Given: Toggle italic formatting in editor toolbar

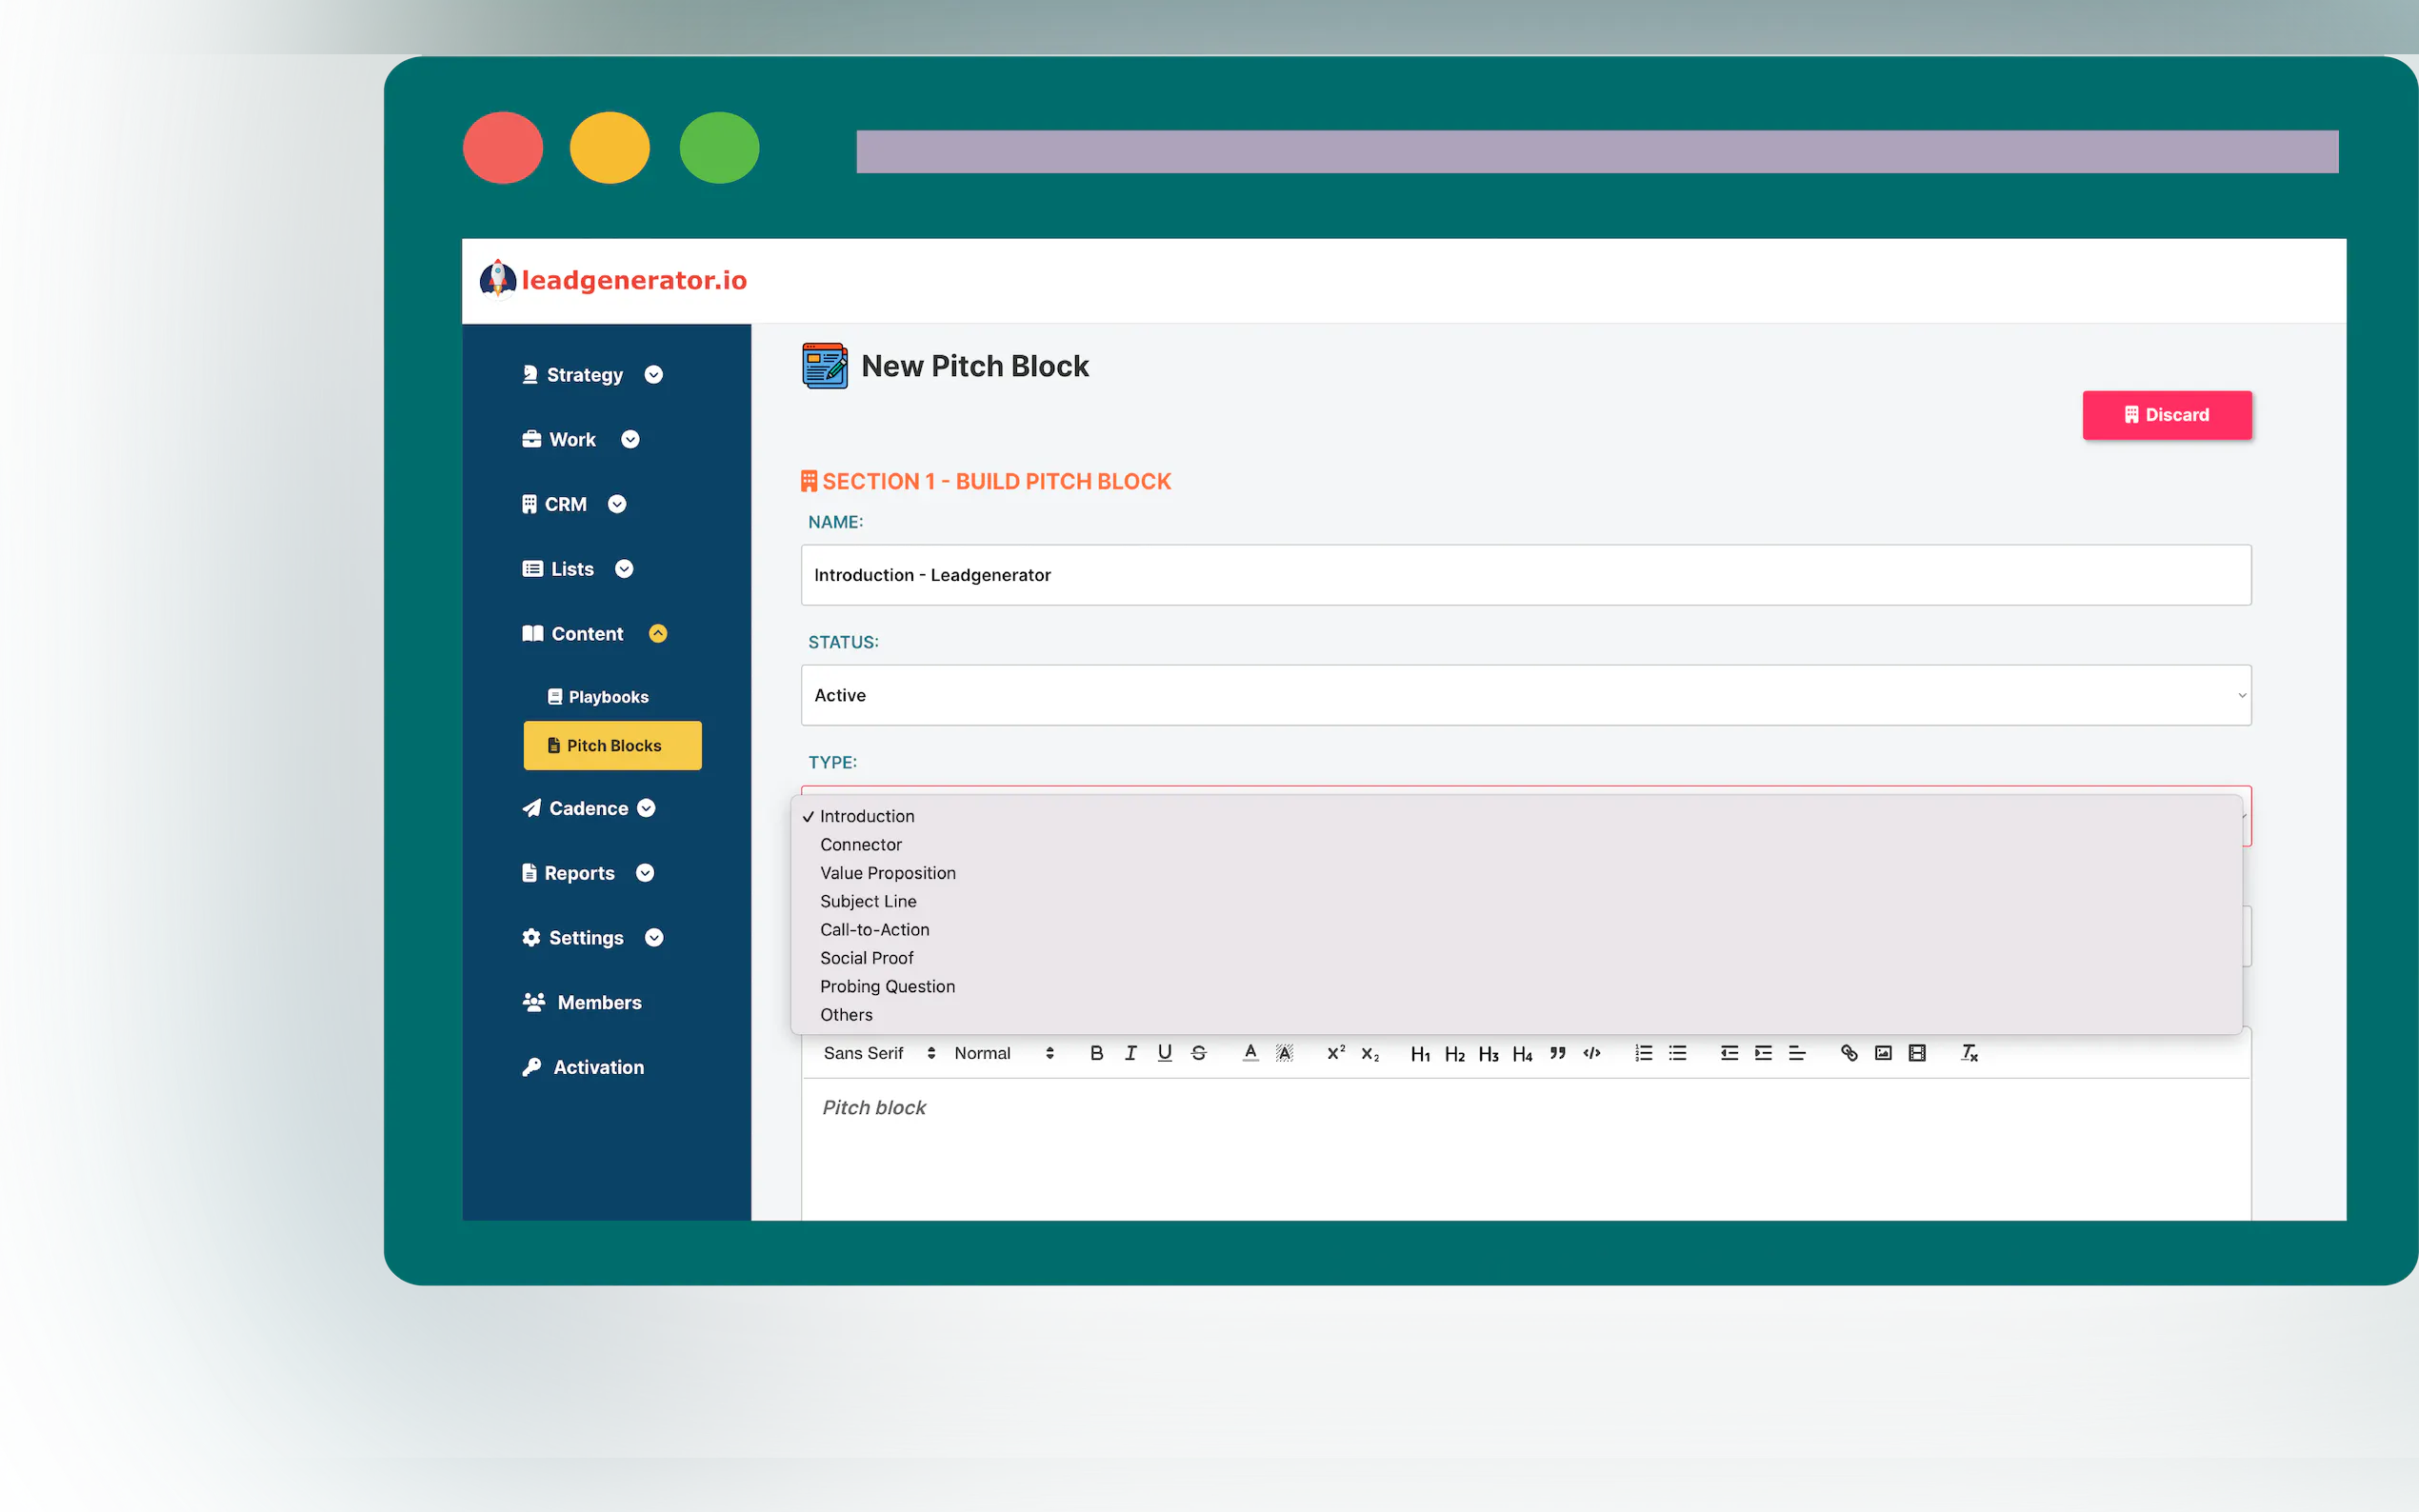Looking at the screenshot, I should (x=1130, y=1053).
